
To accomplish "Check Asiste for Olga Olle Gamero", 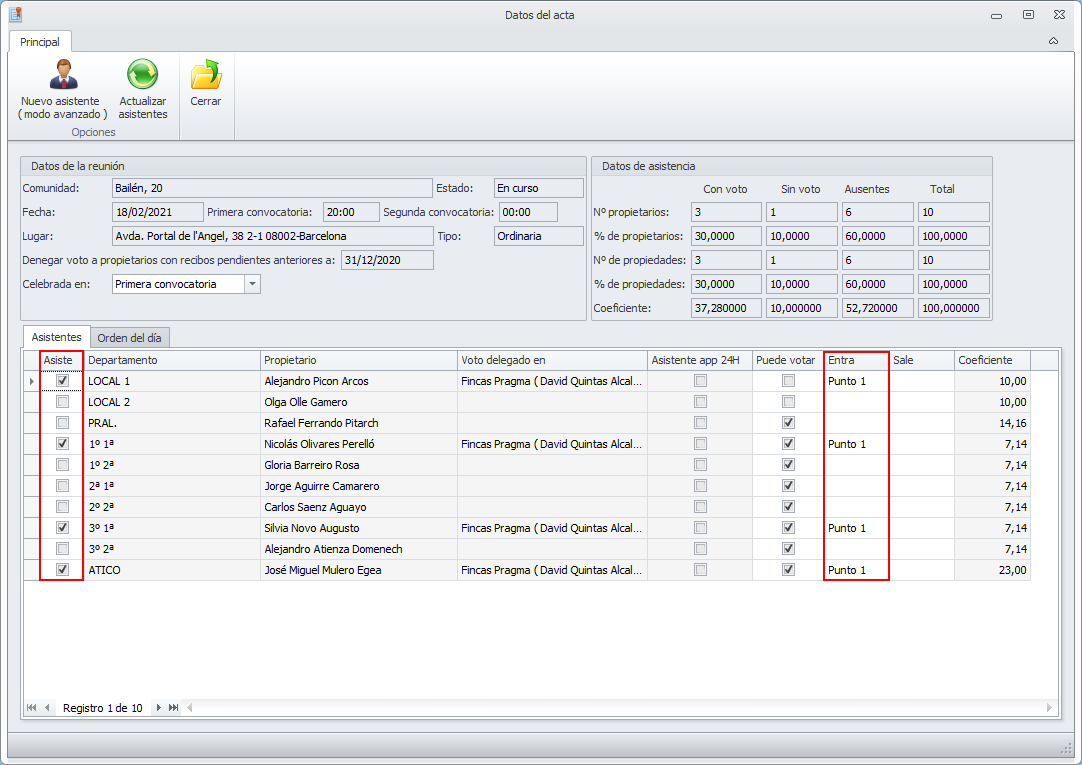I will pos(63,402).
